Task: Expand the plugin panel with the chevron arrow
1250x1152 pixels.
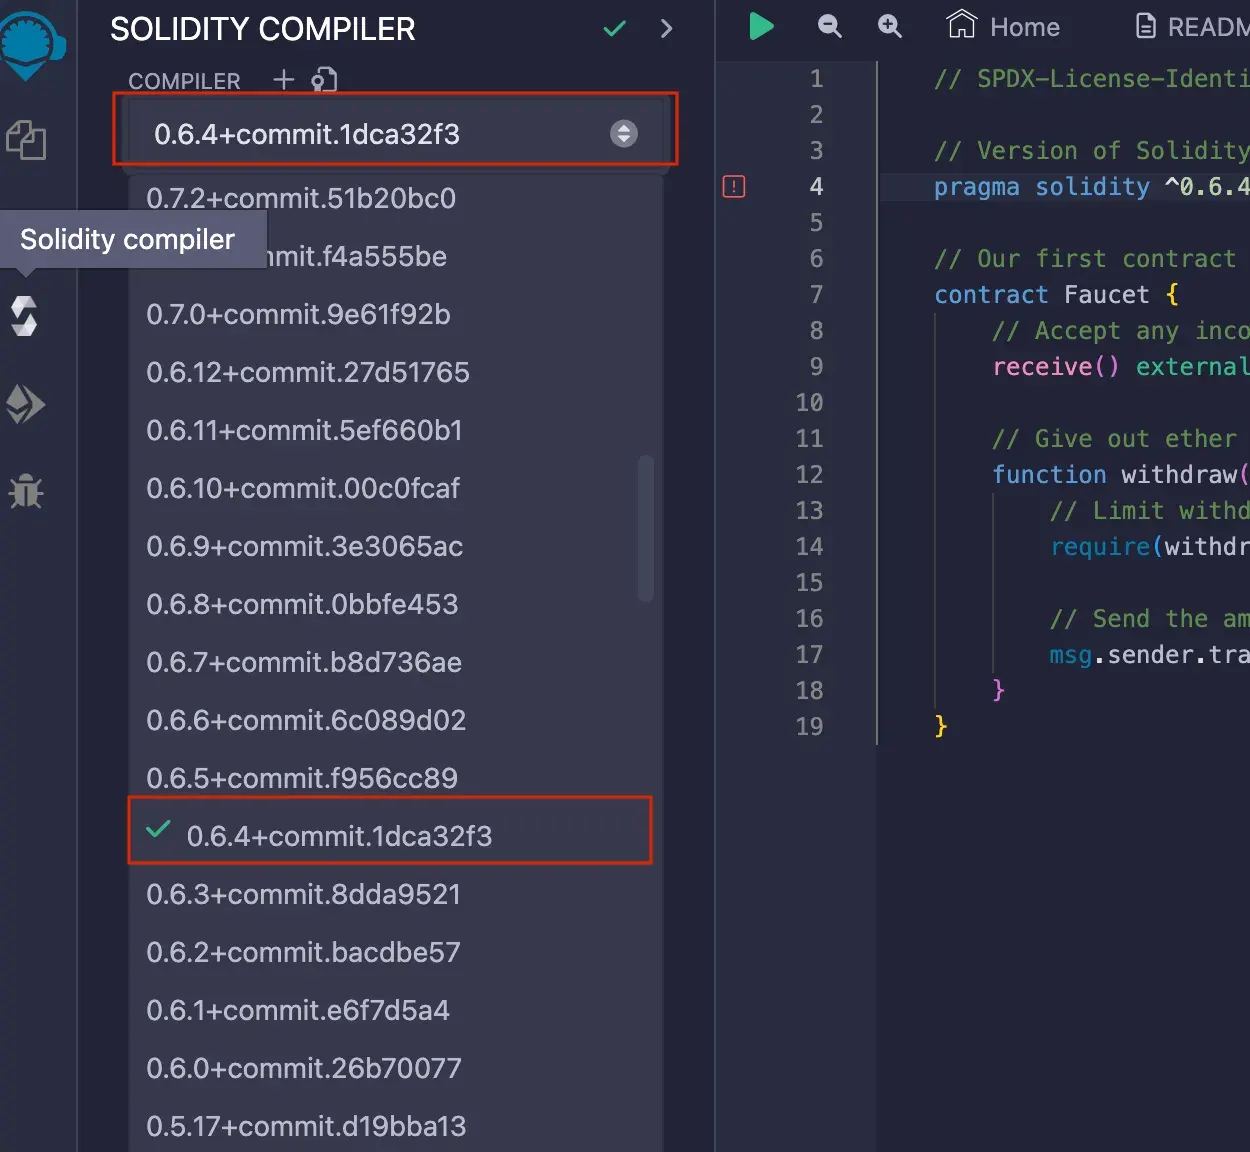Action: click(667, 29)
